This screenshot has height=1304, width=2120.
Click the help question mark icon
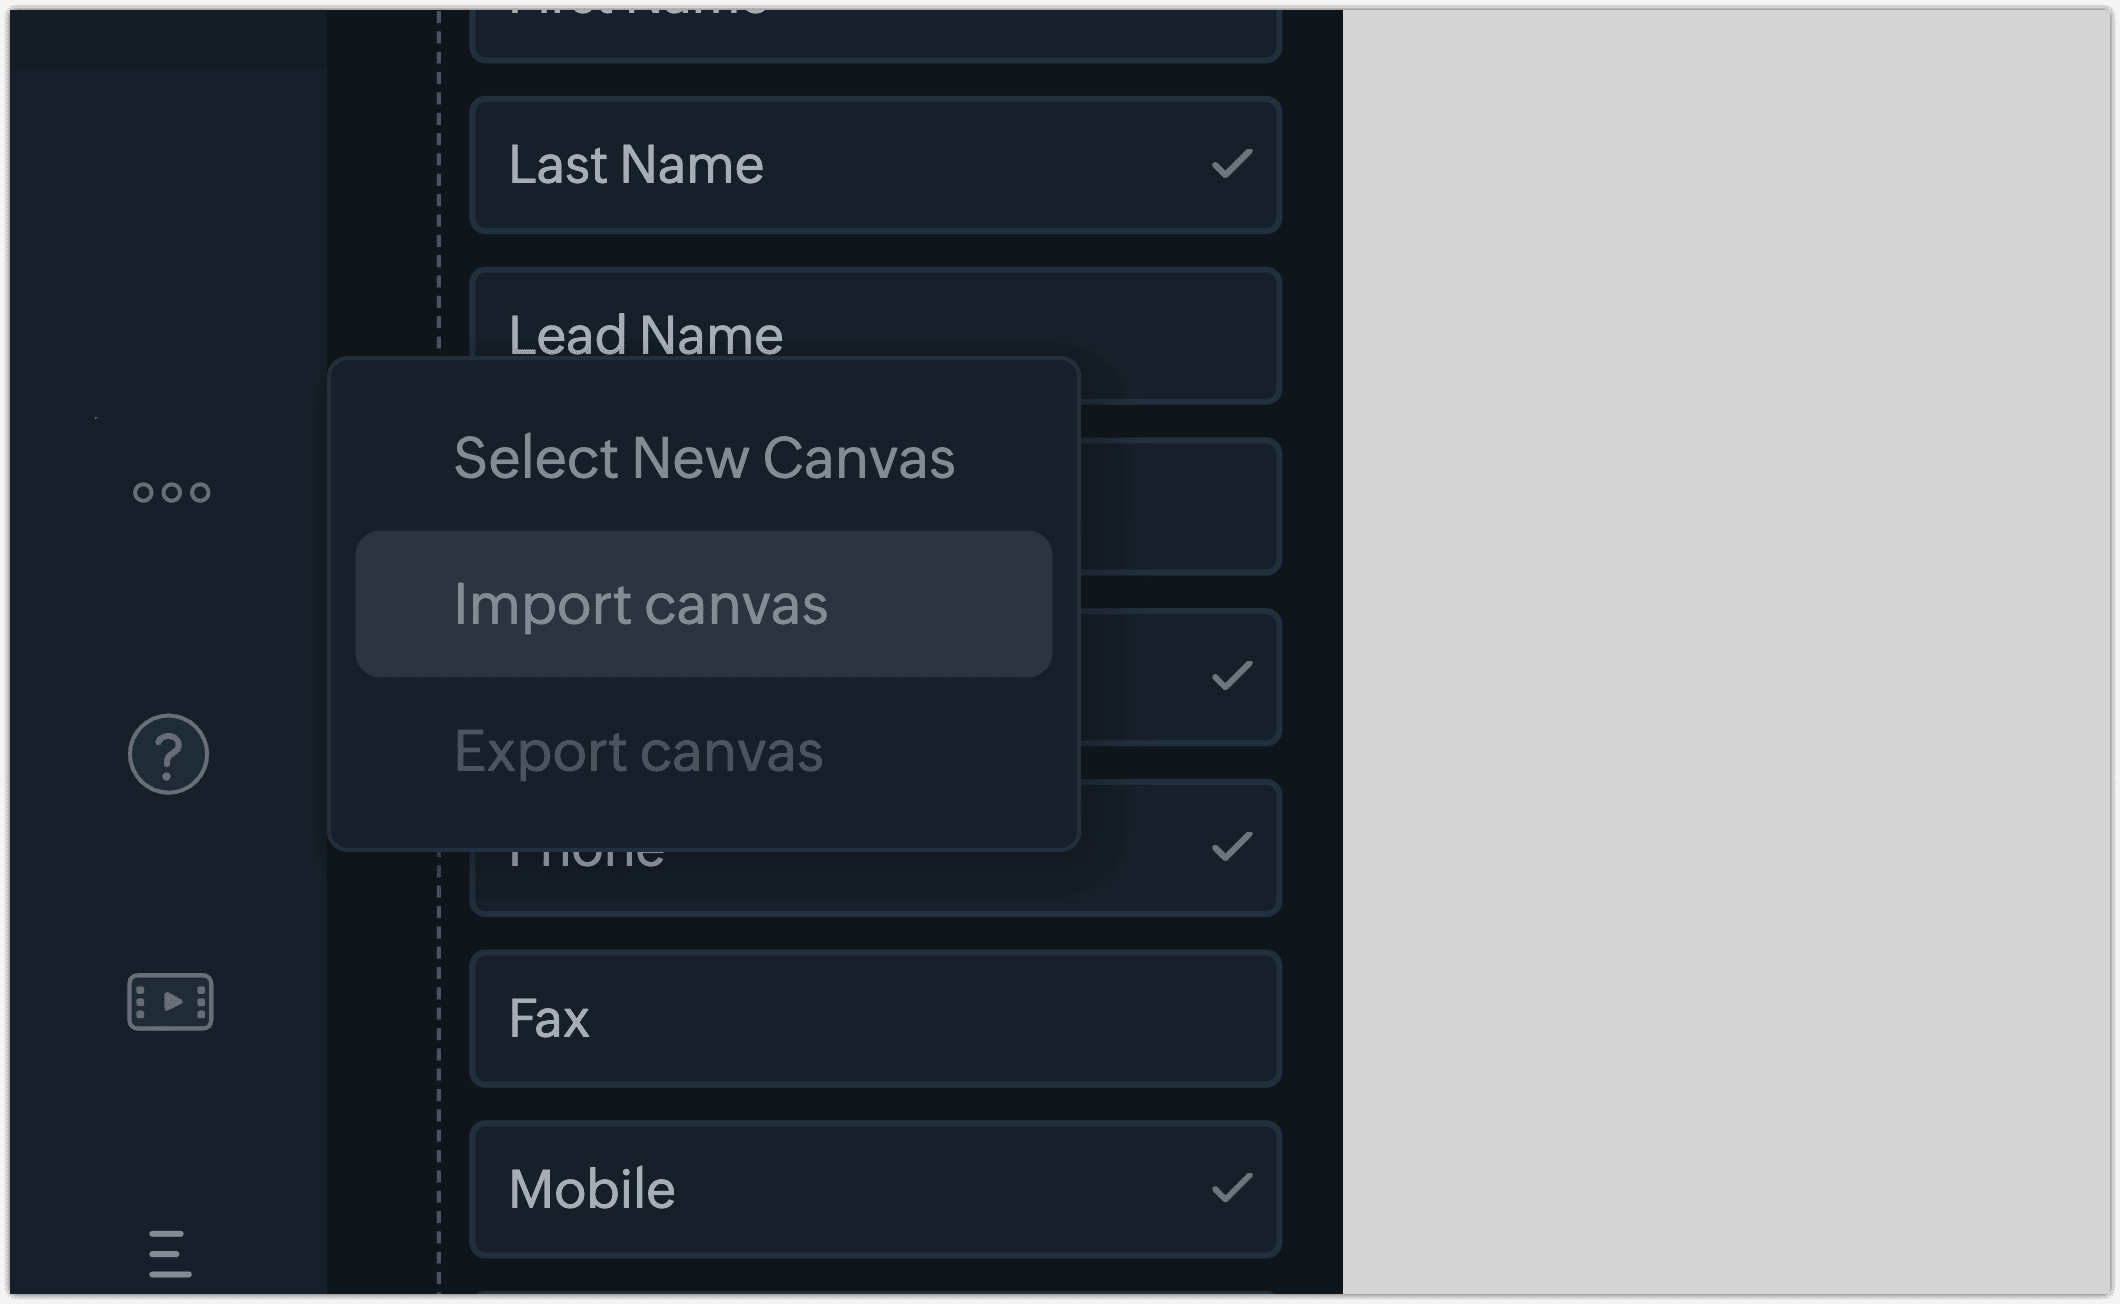(168, 754)
